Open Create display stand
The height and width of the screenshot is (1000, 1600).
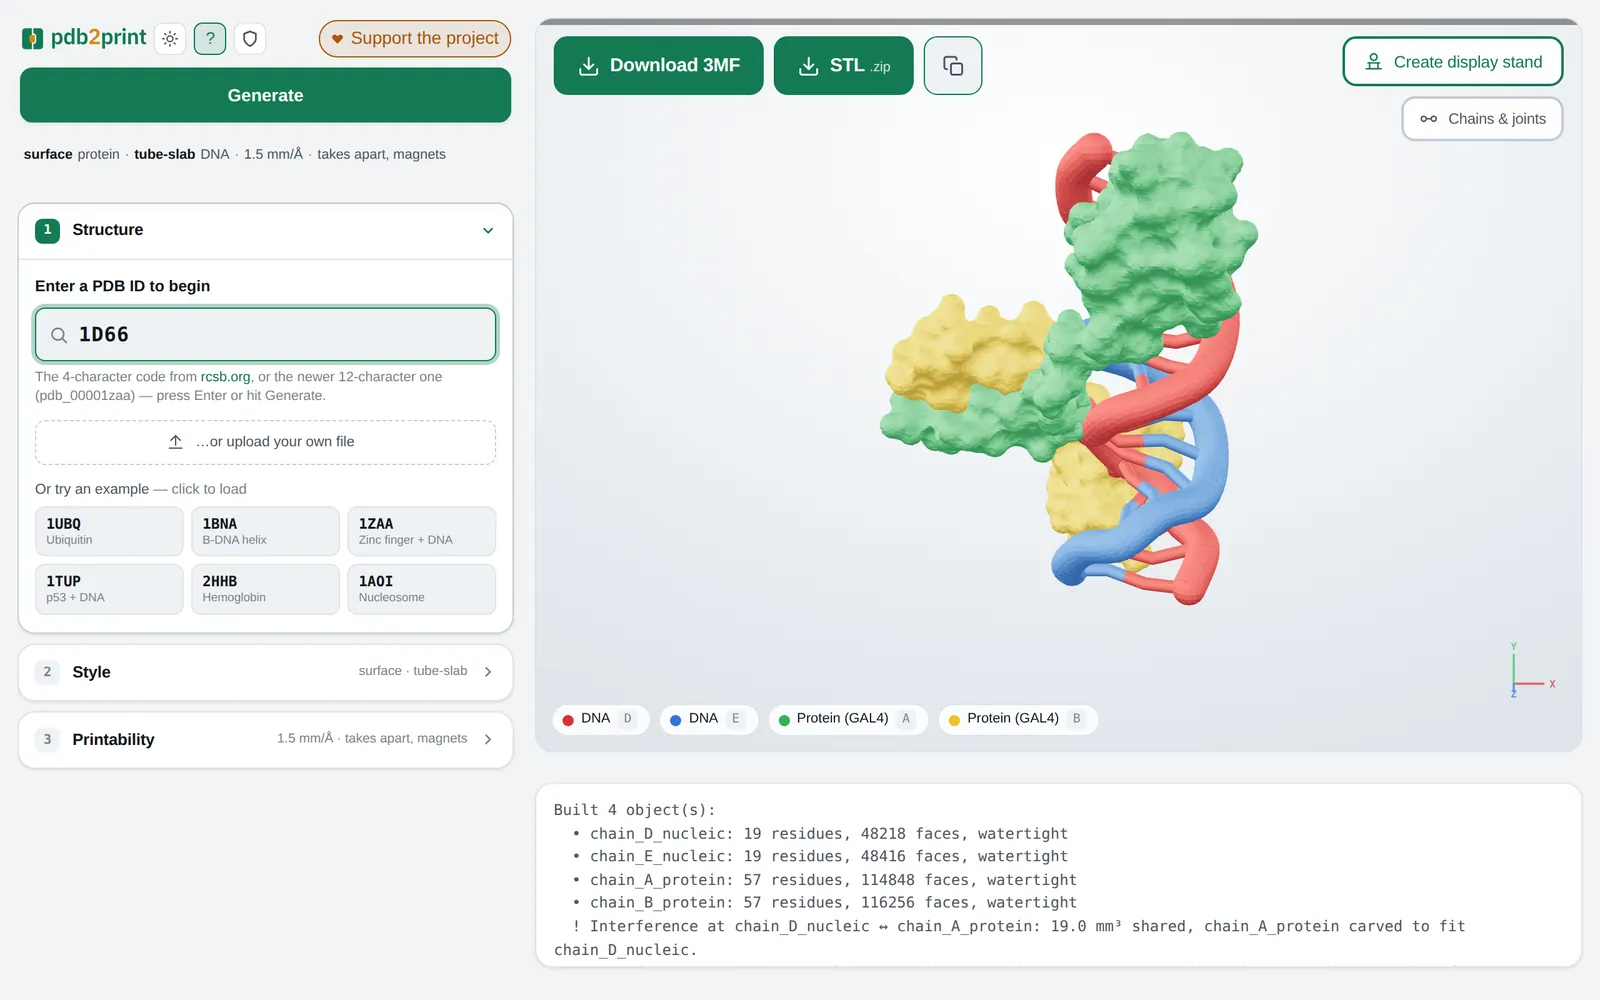coord(1453,62)
